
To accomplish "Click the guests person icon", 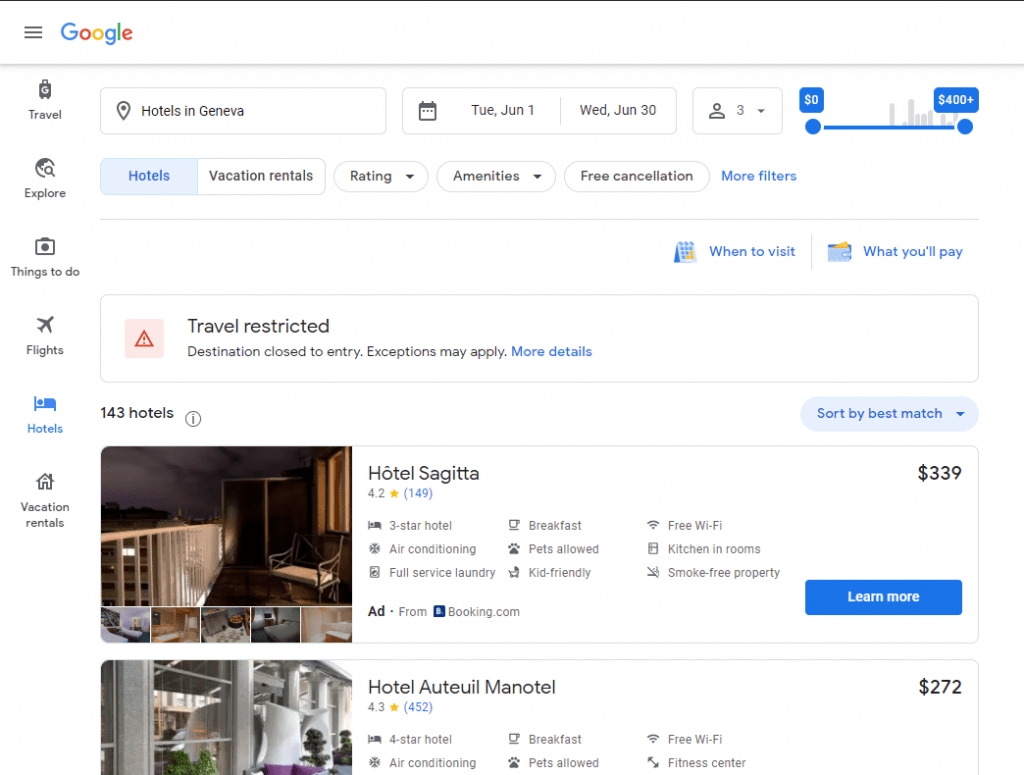I will click(717, 111).
